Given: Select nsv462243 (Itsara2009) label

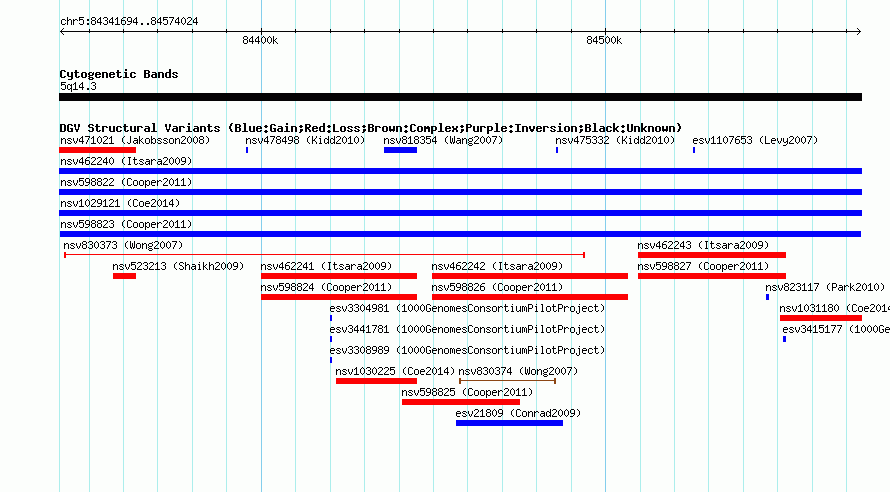Looking at the screenshot, I should click(x=703, y=245).
